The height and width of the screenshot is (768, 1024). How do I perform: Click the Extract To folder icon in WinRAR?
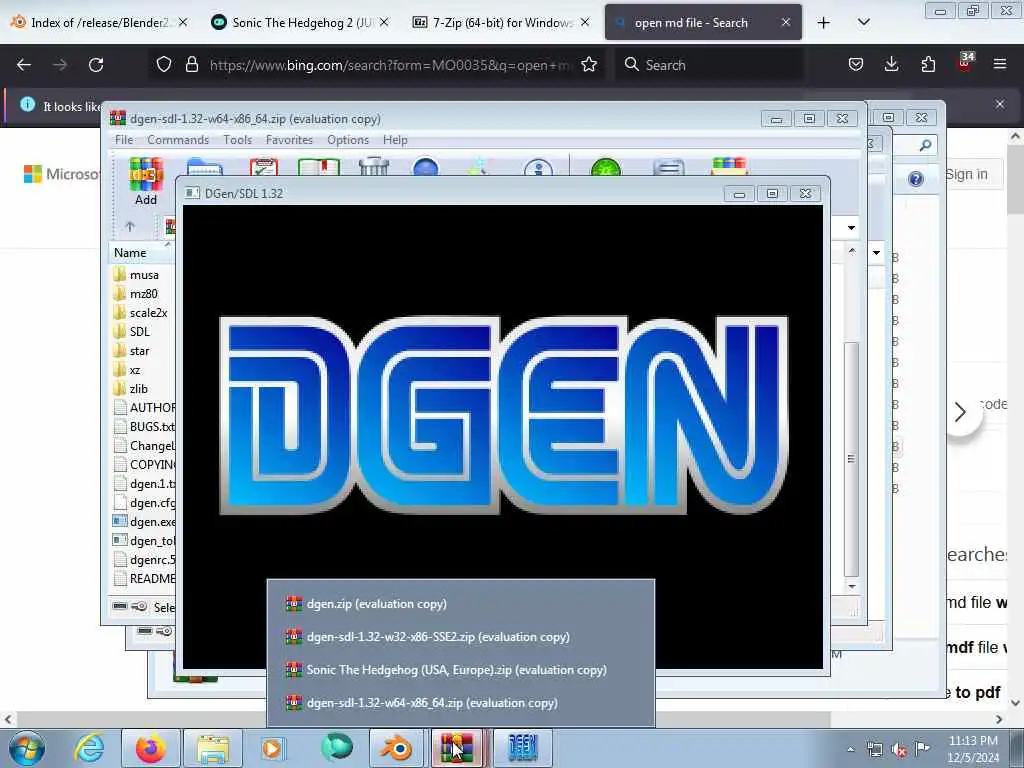click(205, 167)
